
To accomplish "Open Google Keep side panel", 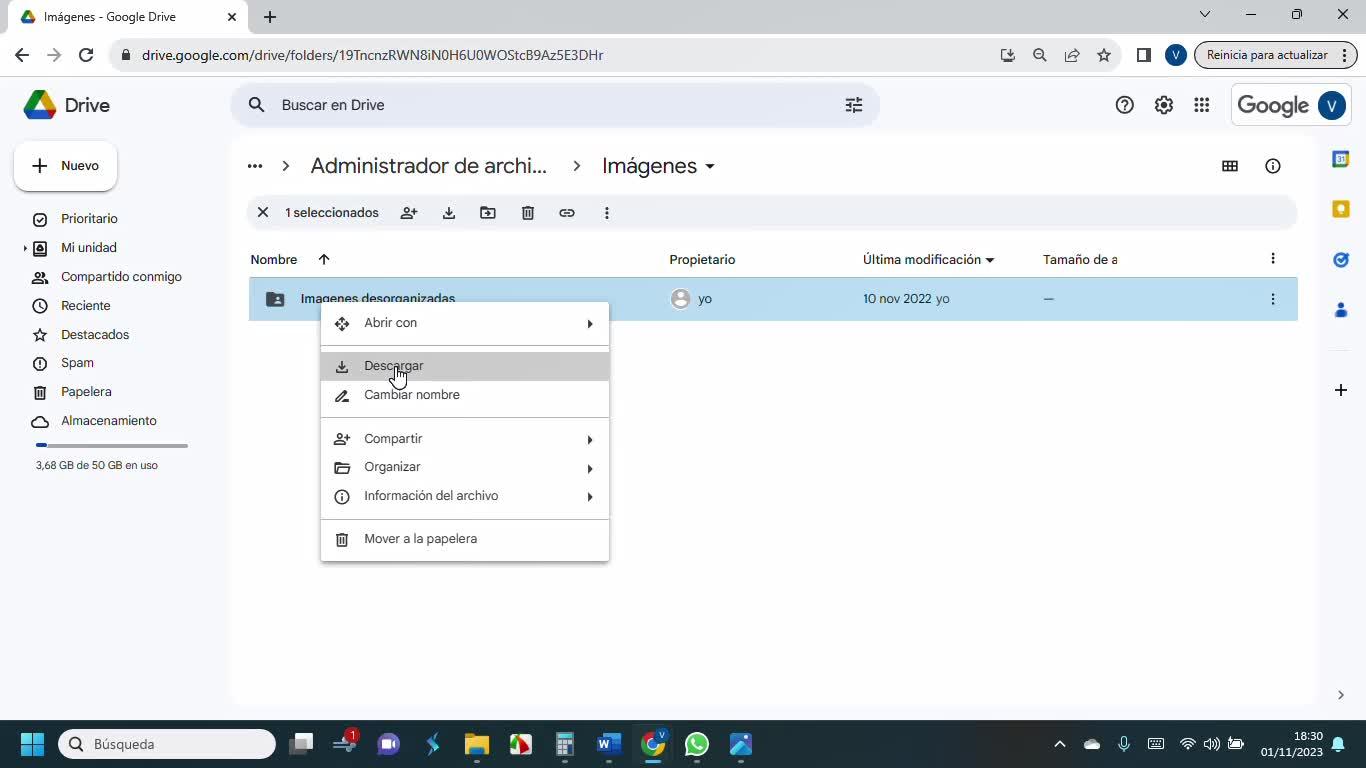I will pos(1341,209).
